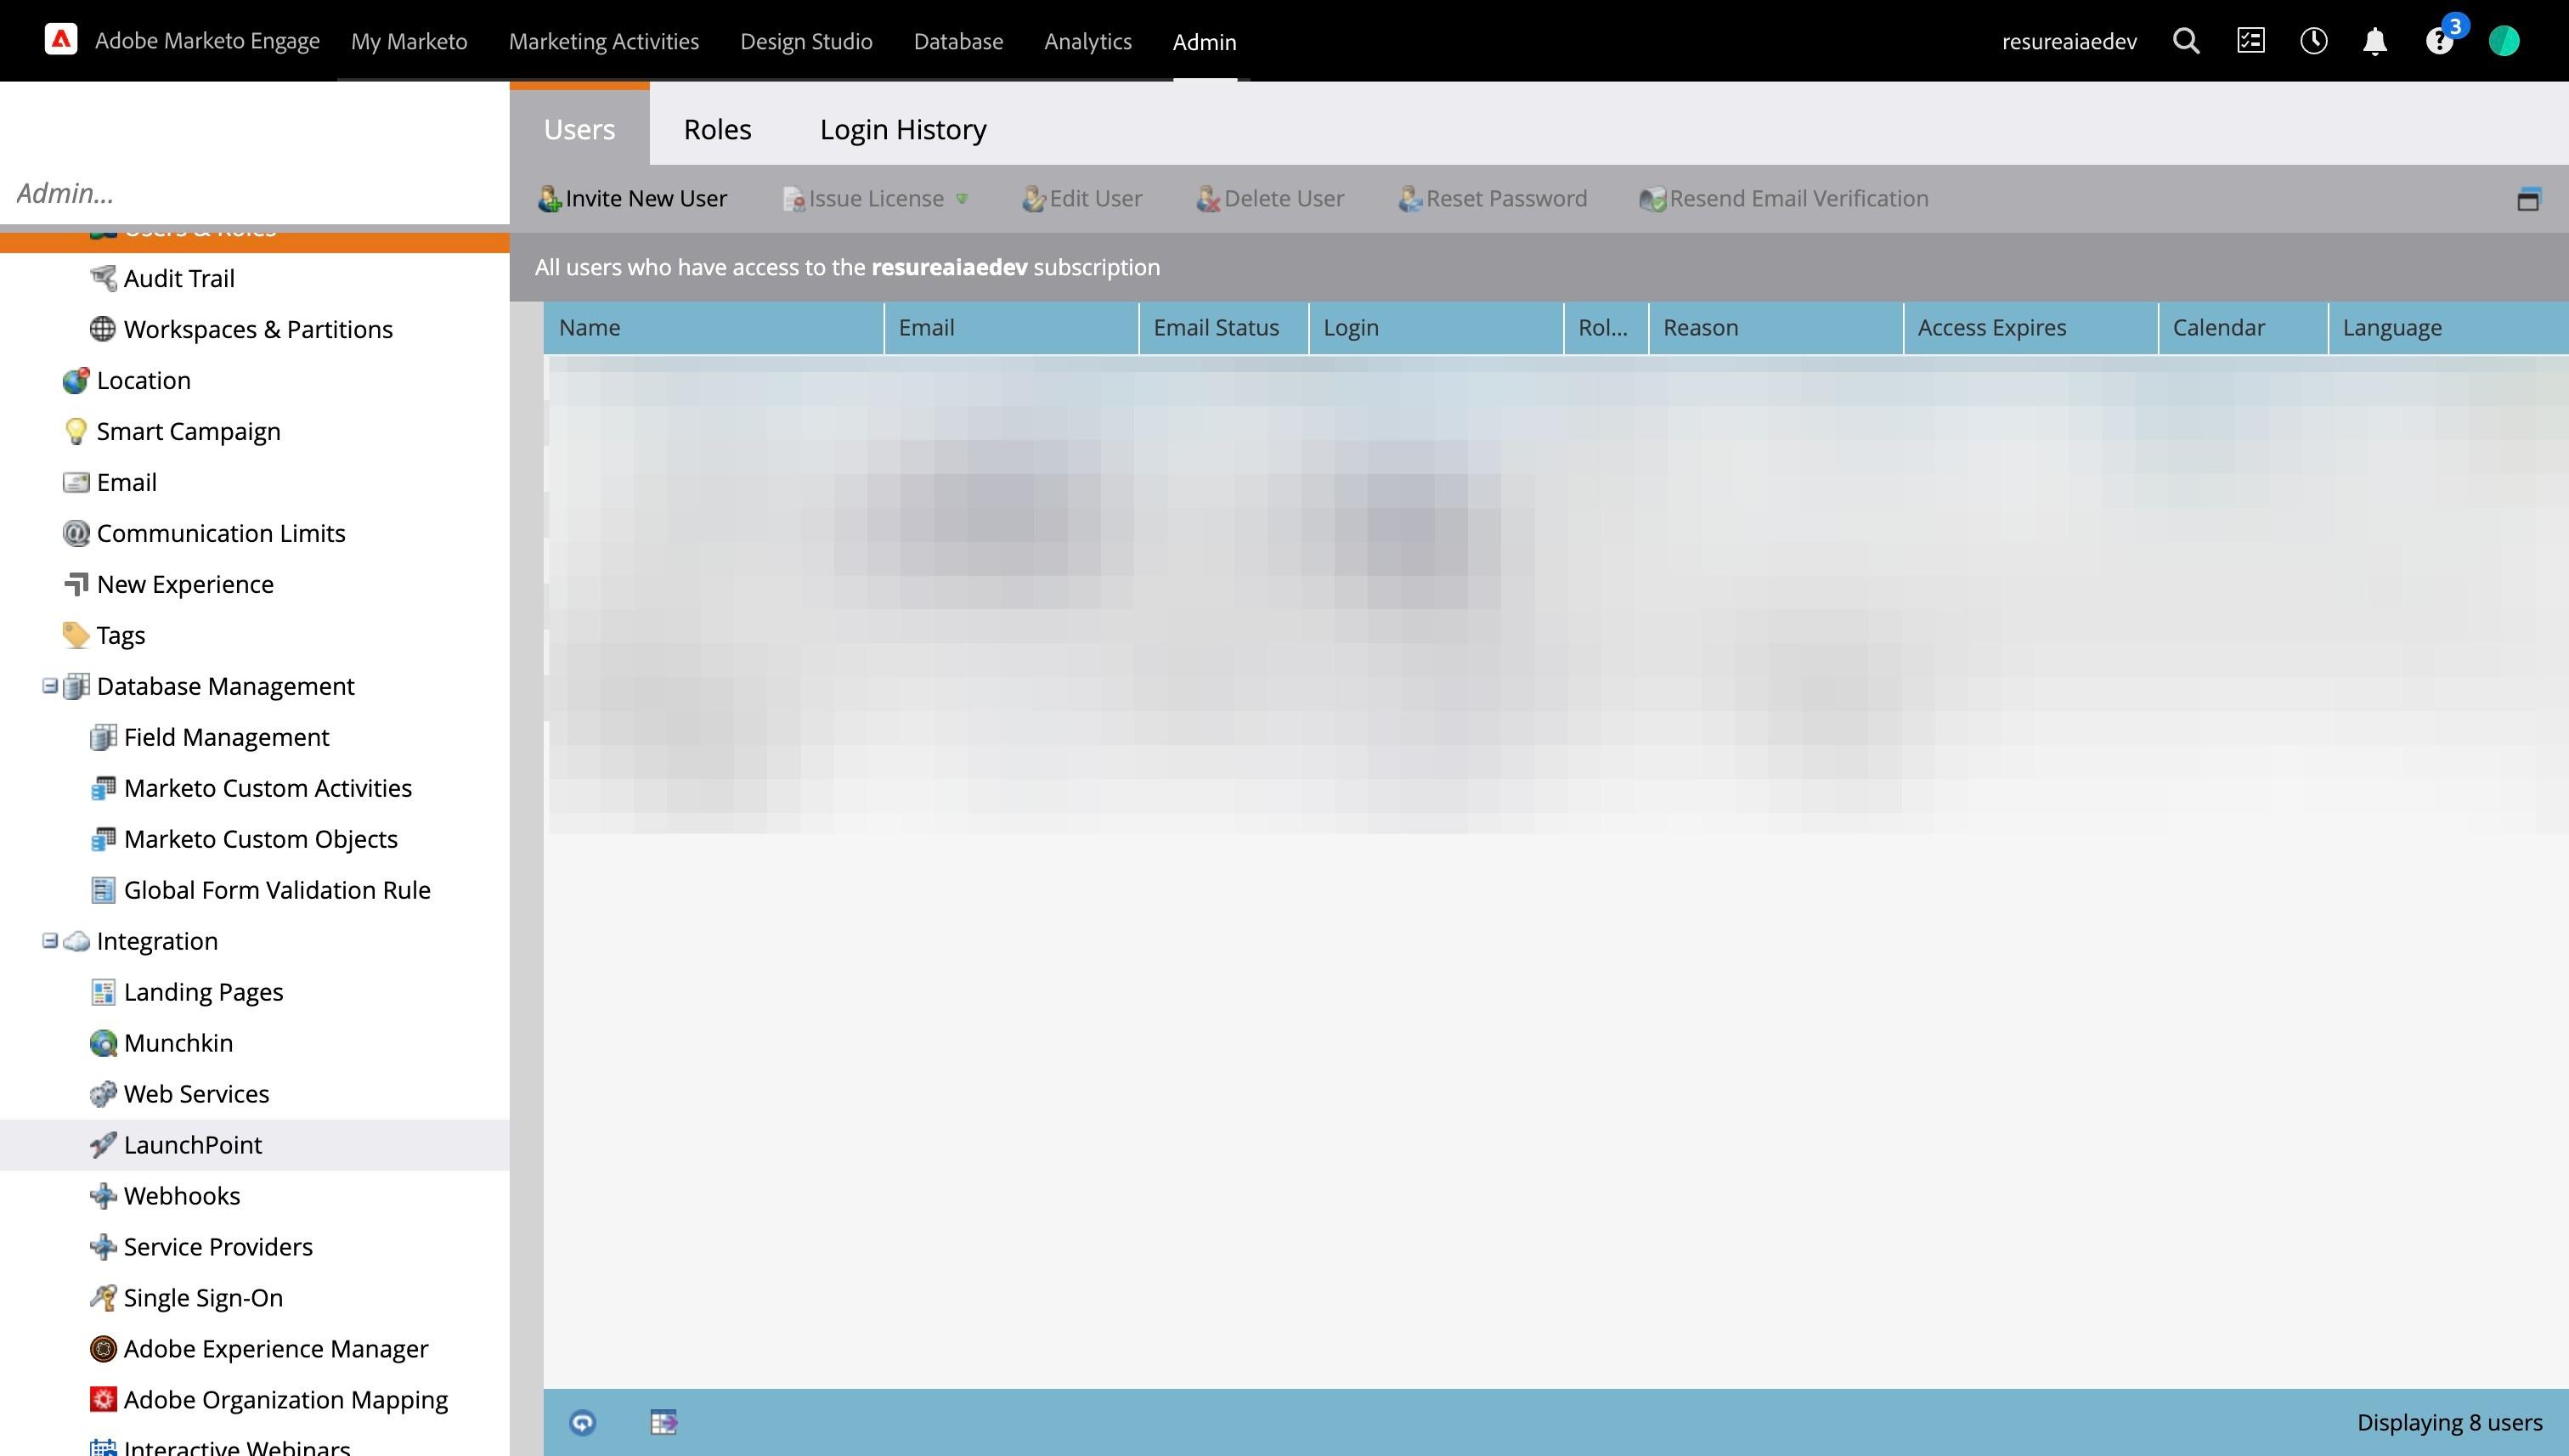Open the recent history clock icon
This screenshot has height=1456, width=2569.
click(2313, 41)
